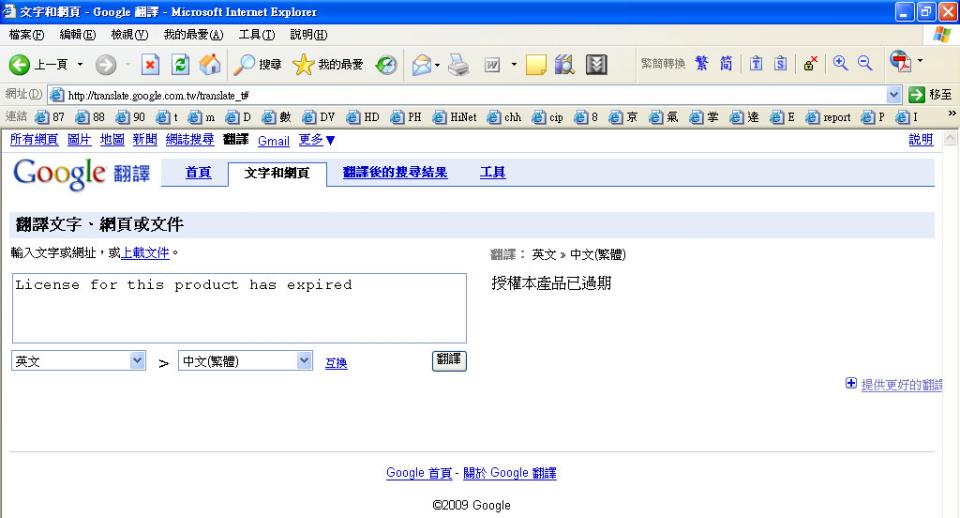Click the 翻譯 translate button
Viewport: 960px width, 518px height.
coord(449,361)
